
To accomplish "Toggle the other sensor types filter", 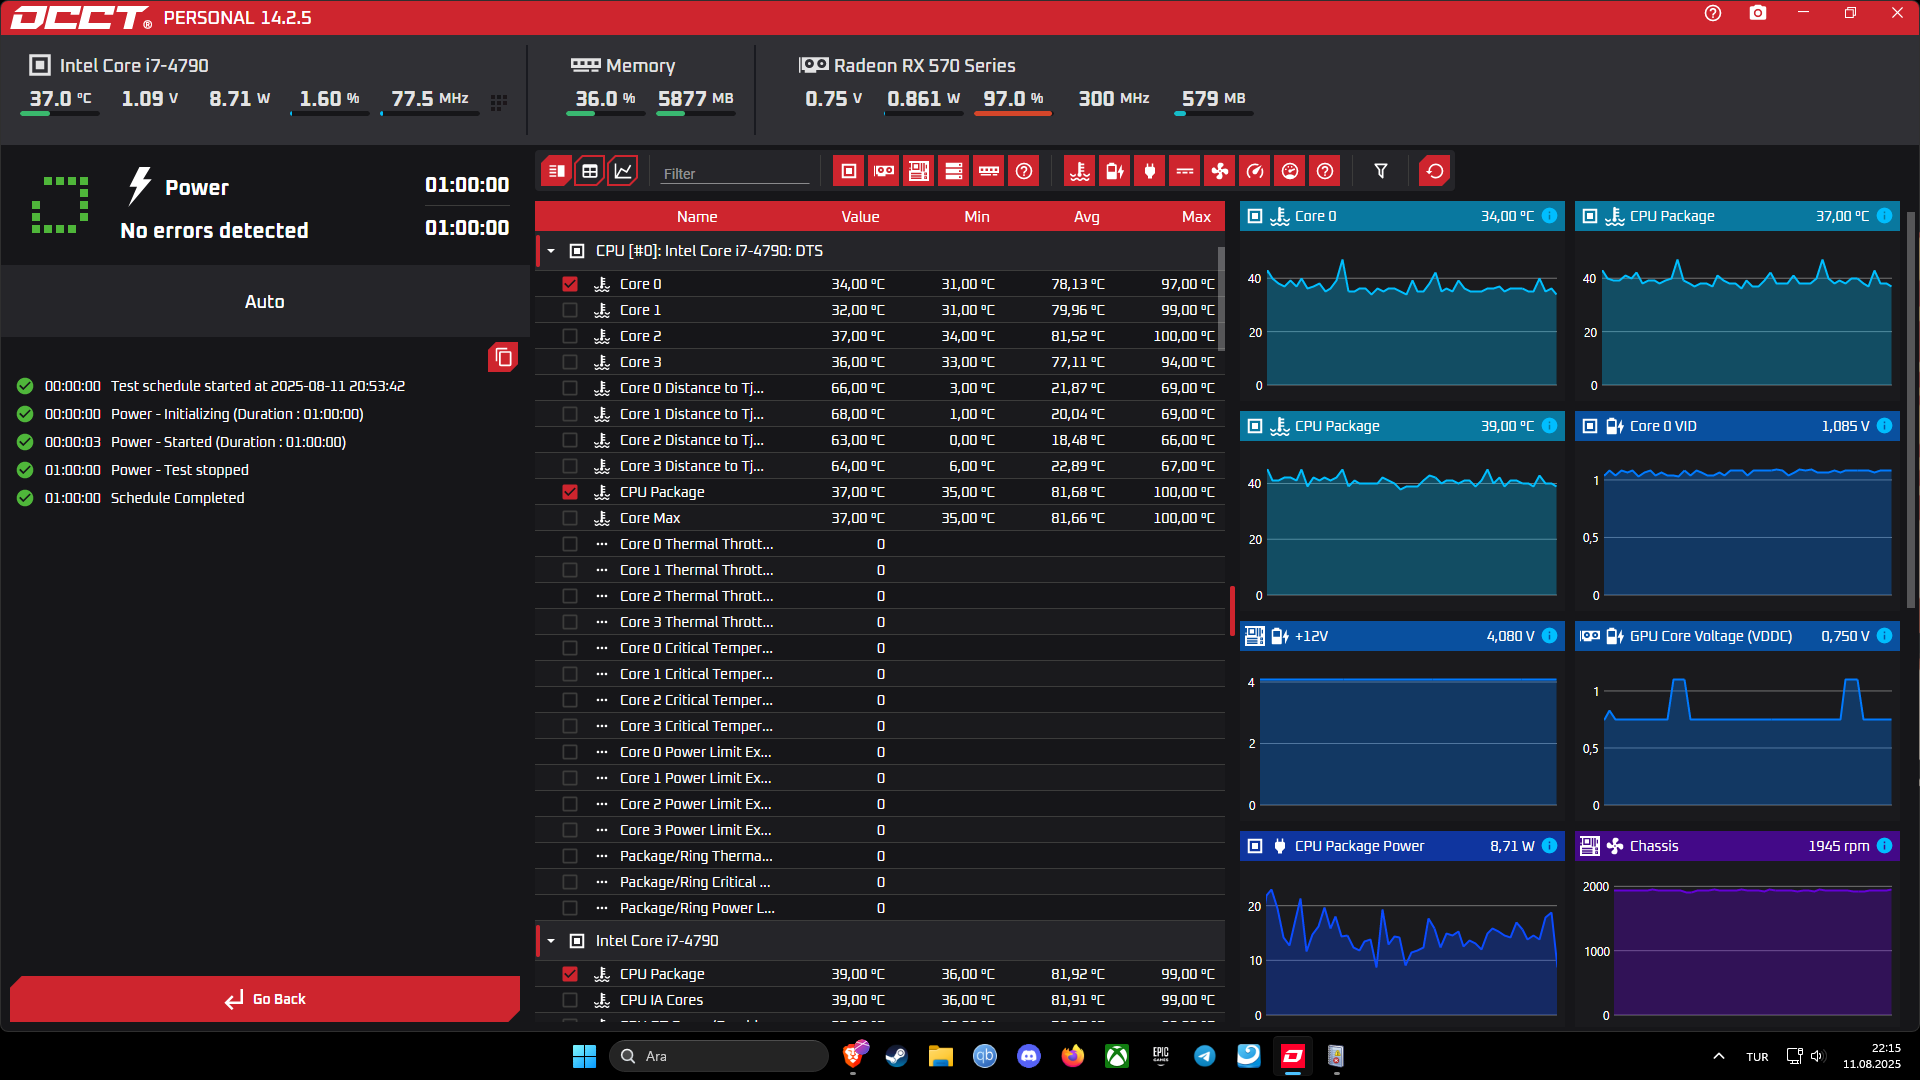I will (x=1325, y=171).
